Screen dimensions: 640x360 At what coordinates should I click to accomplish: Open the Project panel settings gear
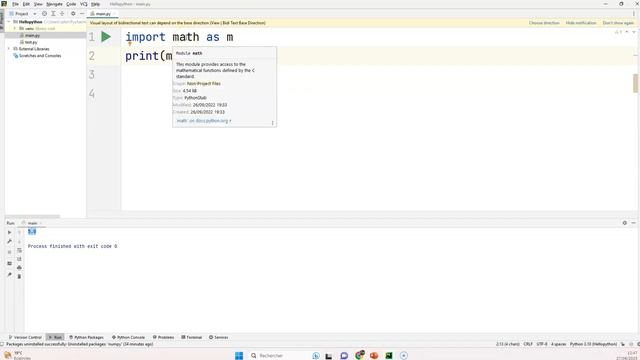coord(73,13)
